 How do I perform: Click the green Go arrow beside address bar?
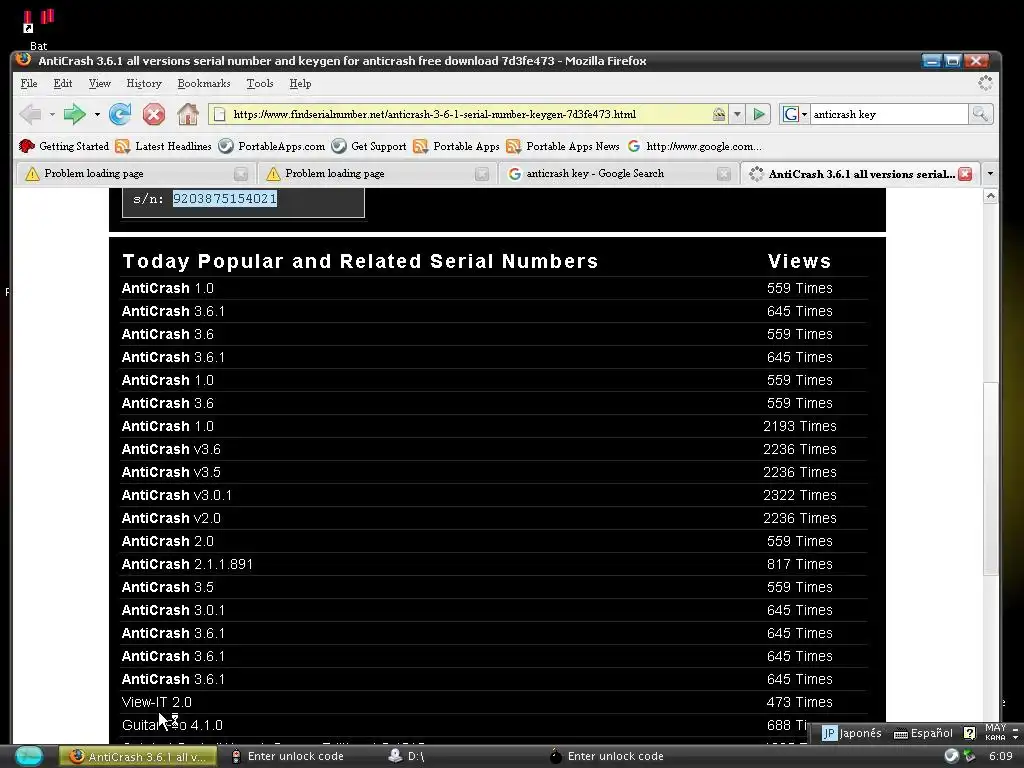click(x=759, y=114)
